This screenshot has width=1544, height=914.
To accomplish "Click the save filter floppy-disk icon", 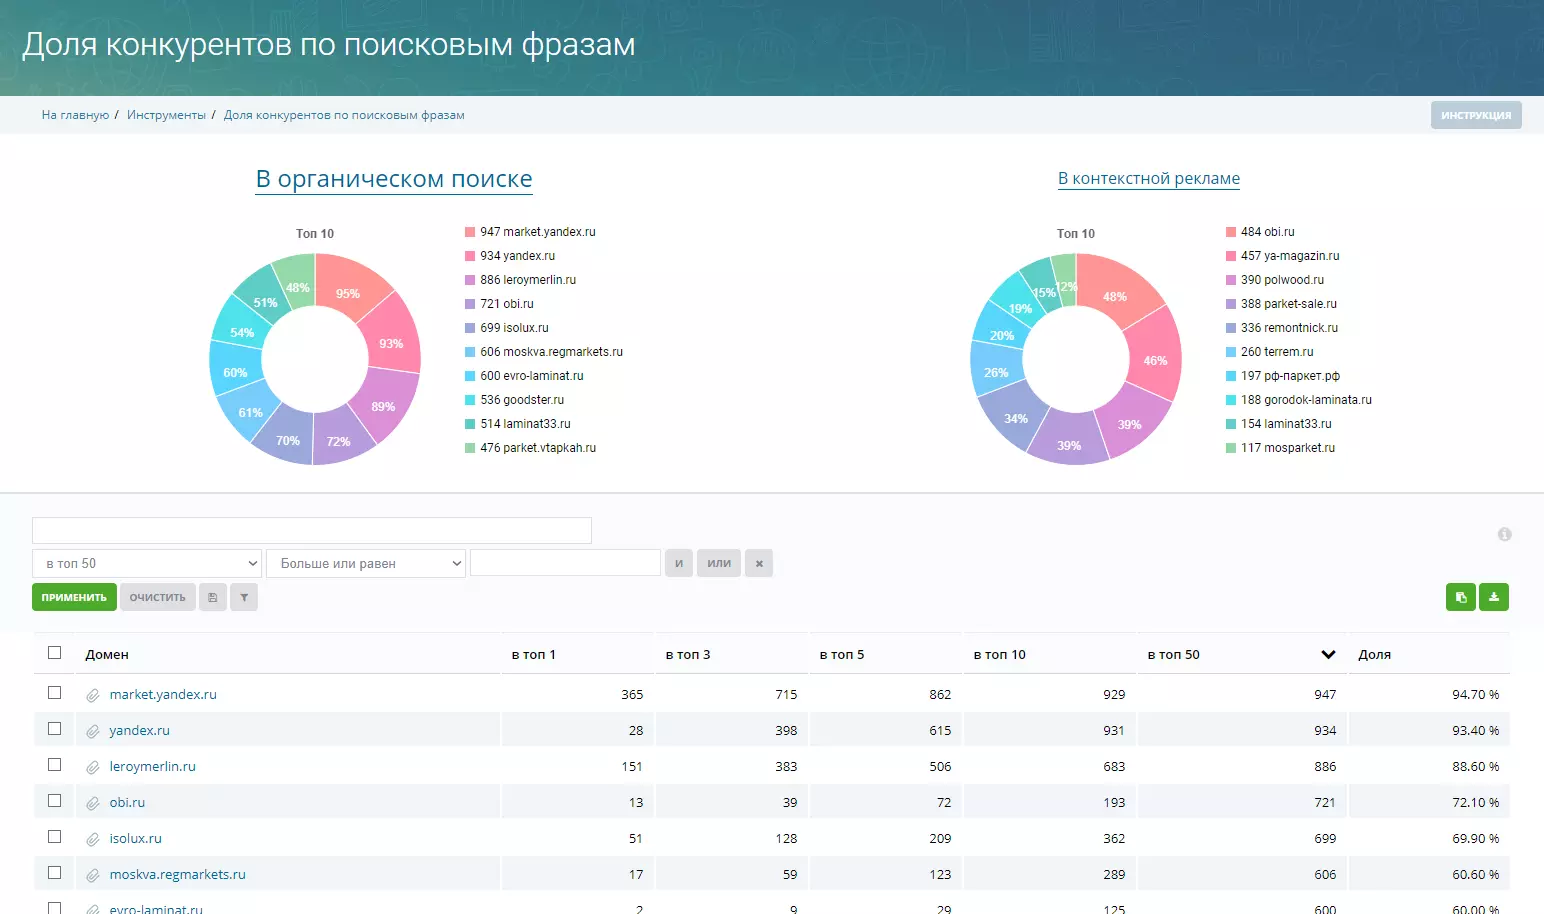I will pos(212,597).
